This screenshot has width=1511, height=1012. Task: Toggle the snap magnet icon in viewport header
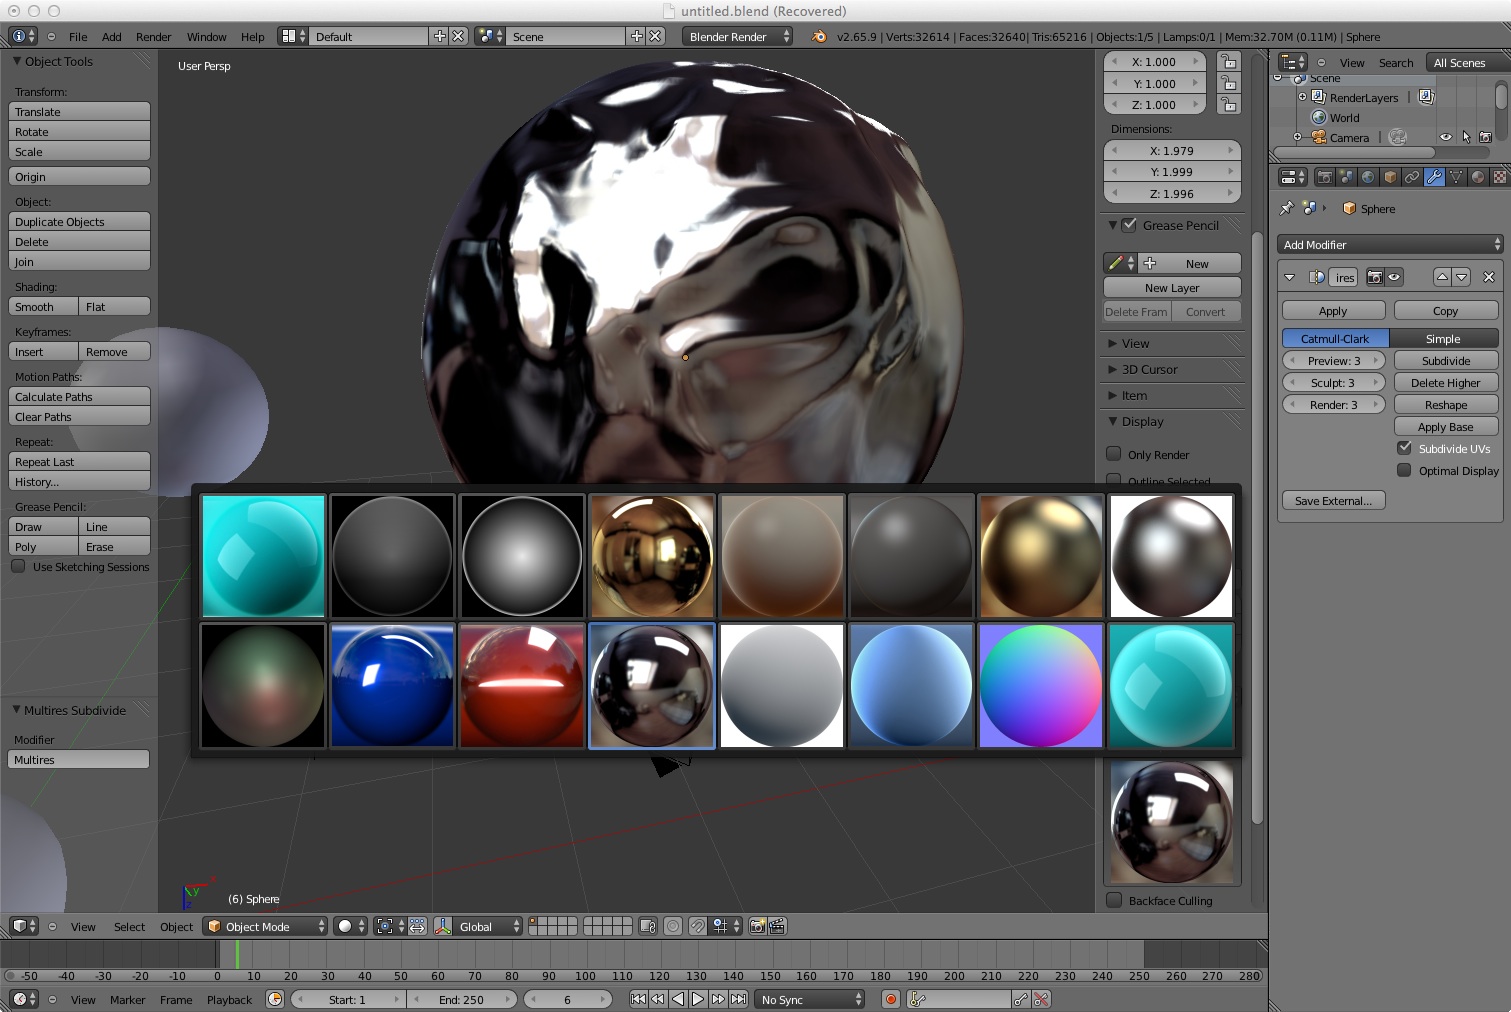click(x=698, y=927)
